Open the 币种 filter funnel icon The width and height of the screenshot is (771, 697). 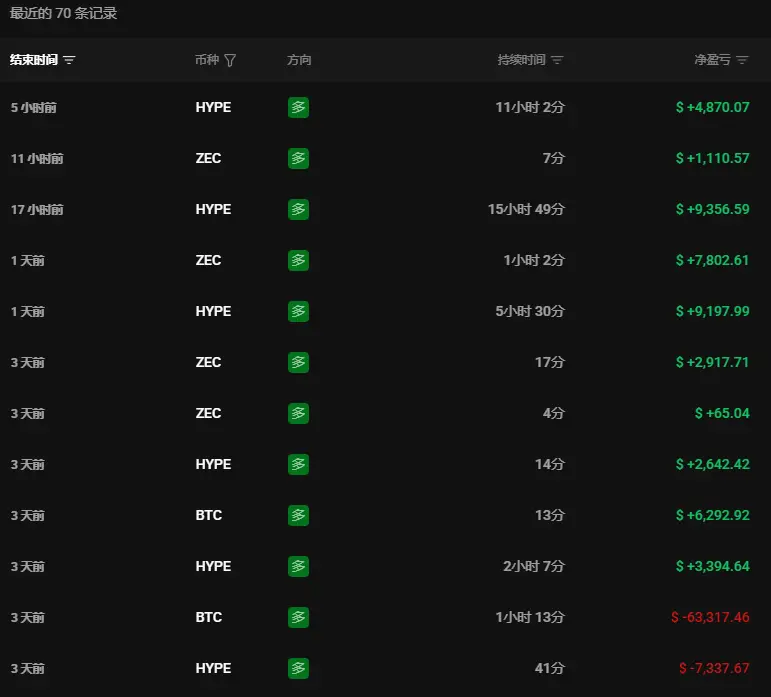230,60
